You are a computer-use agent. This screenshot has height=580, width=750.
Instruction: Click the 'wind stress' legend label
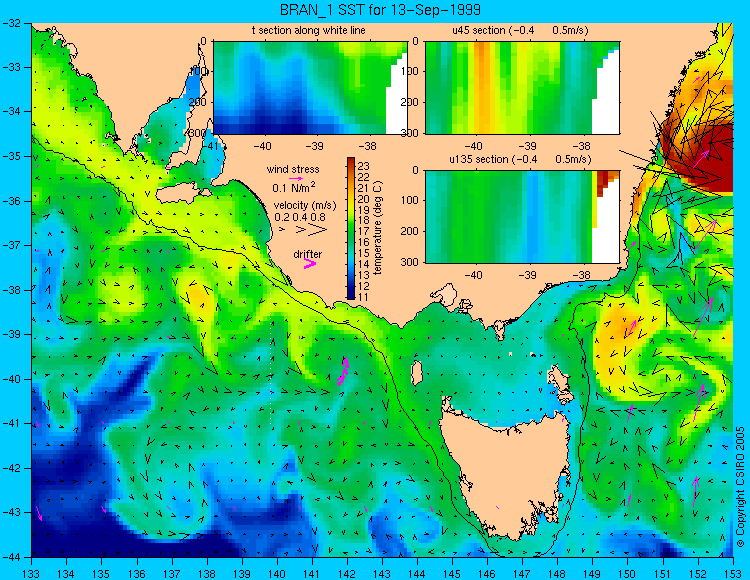point(293,169)
